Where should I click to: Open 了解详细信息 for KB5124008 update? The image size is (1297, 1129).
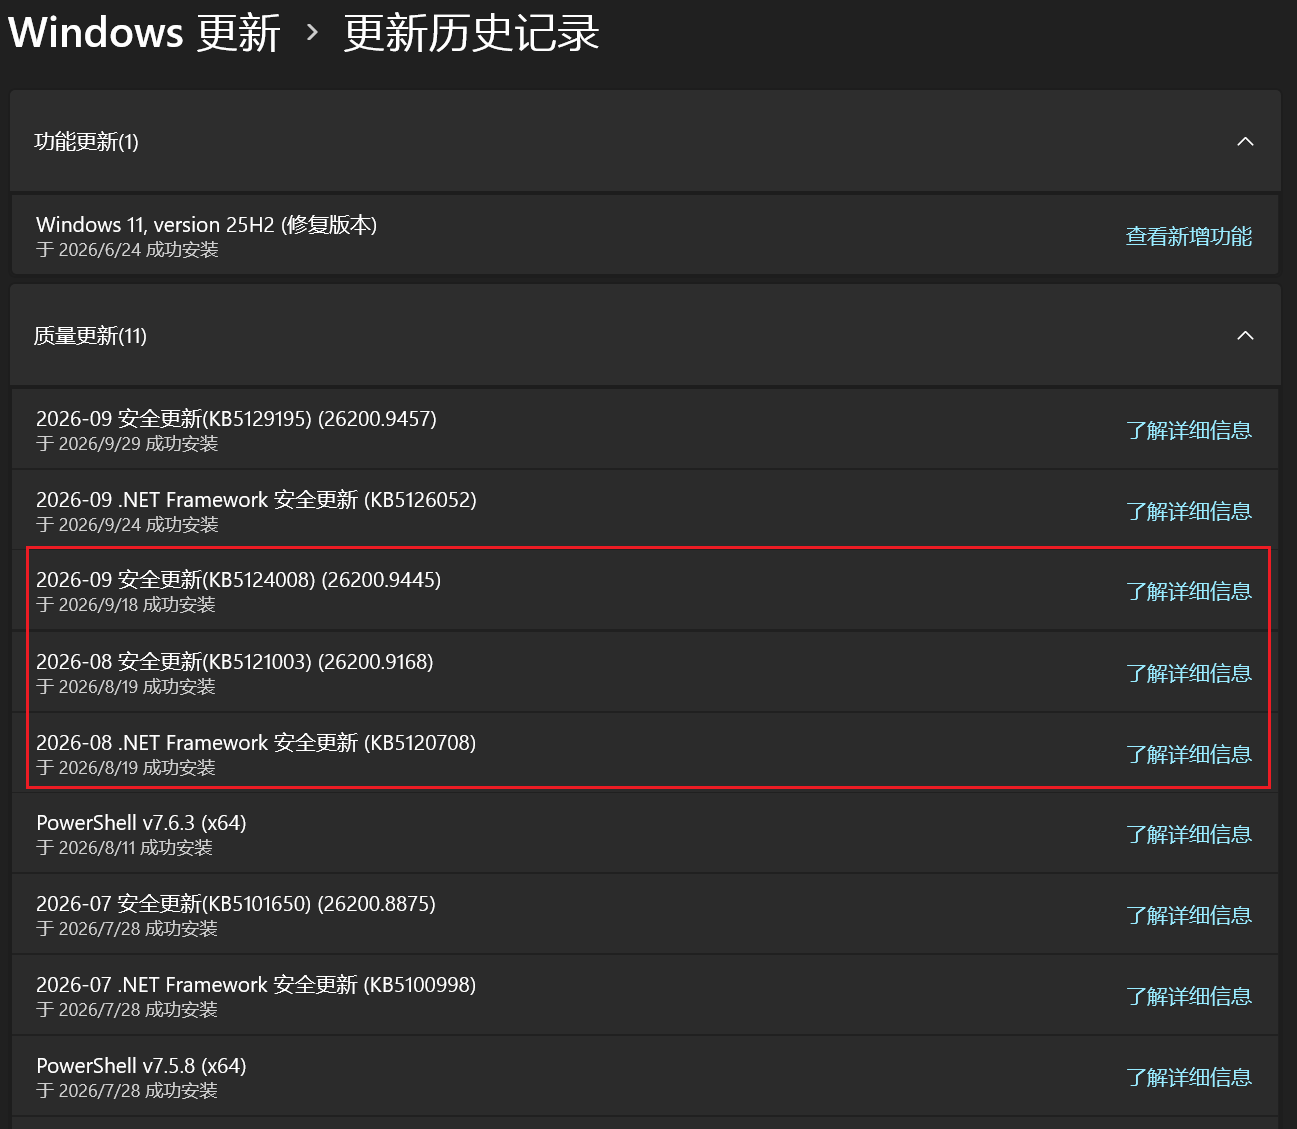pos(1189,591)
